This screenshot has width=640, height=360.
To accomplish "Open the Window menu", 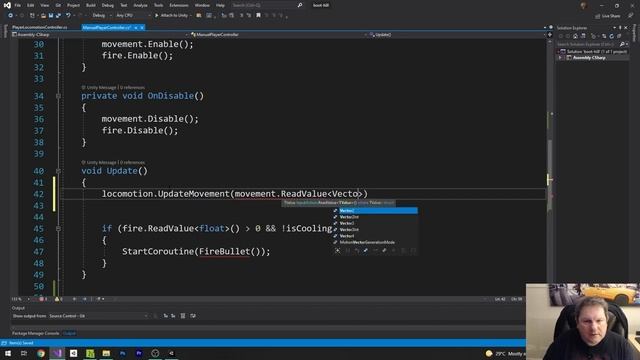I will point(202,5).
